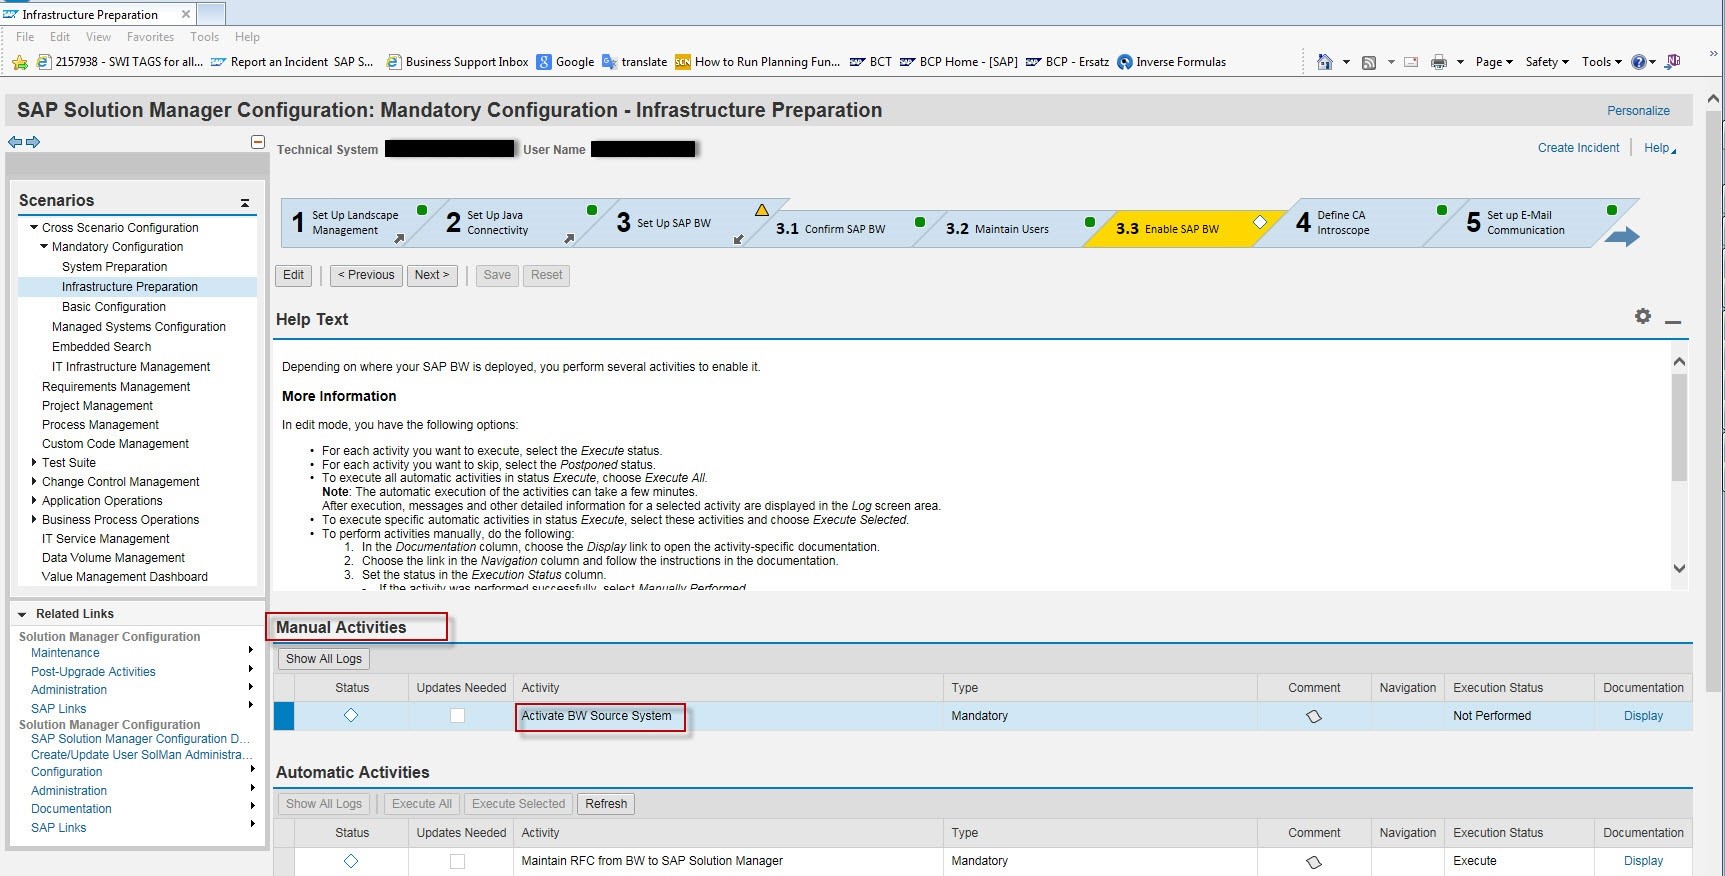Collapse the navigation panel with the minus icon
This screenshot has height=876, width=1725.
(258, 142)
